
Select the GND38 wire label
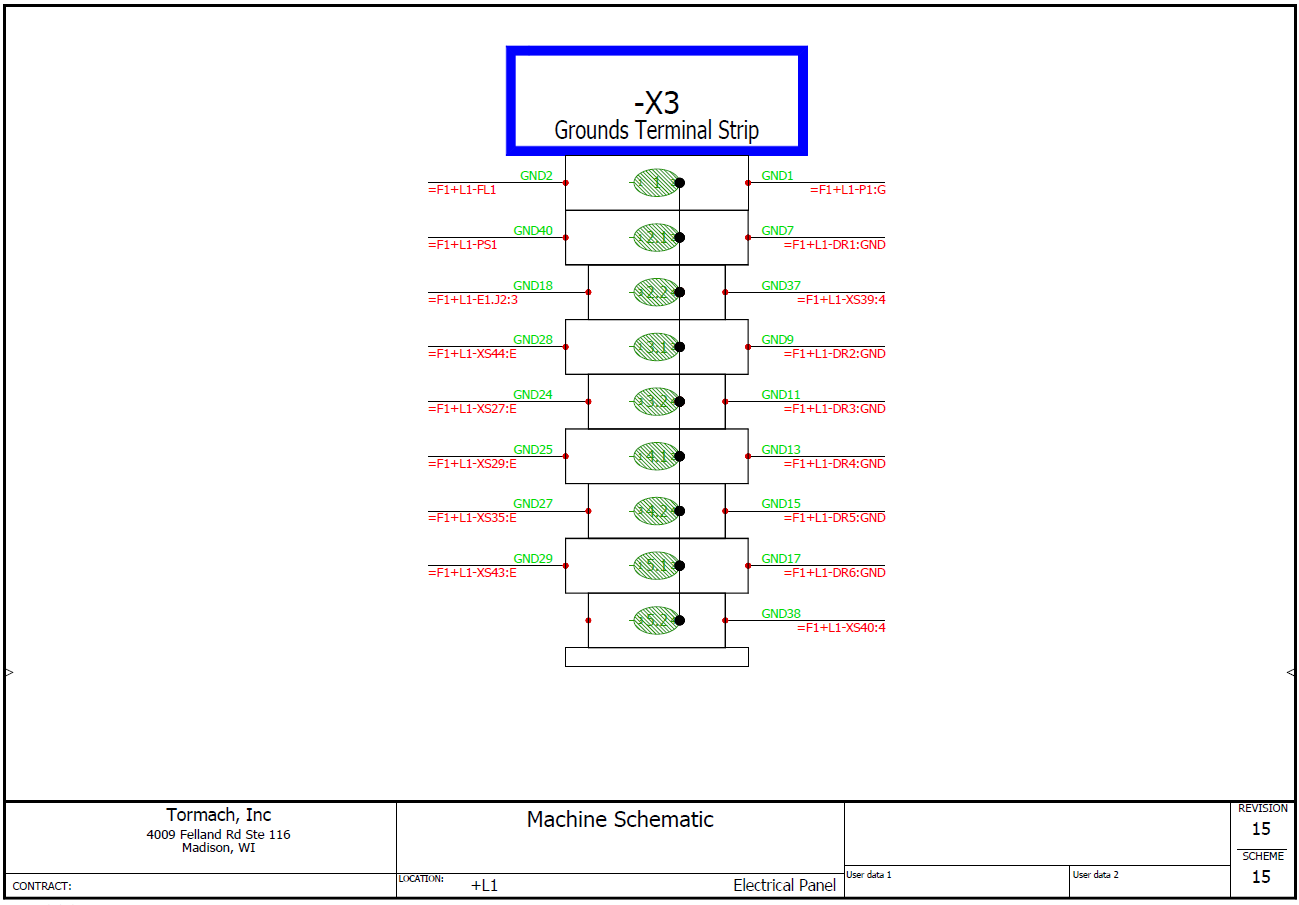tap(781, 614)
